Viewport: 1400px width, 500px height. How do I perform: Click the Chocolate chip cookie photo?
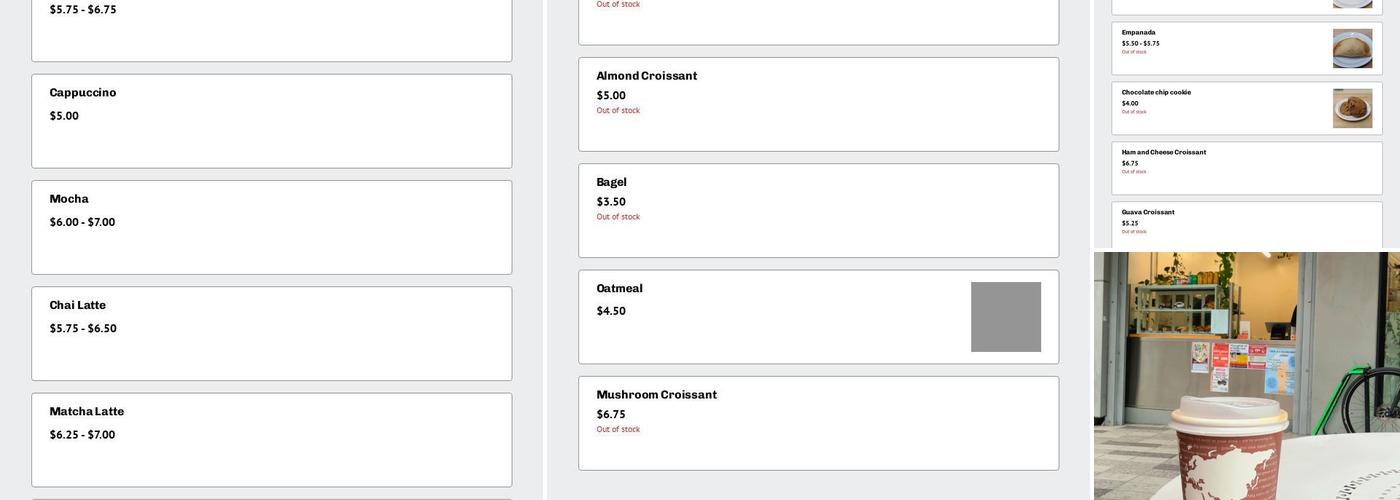[1352, 108]
